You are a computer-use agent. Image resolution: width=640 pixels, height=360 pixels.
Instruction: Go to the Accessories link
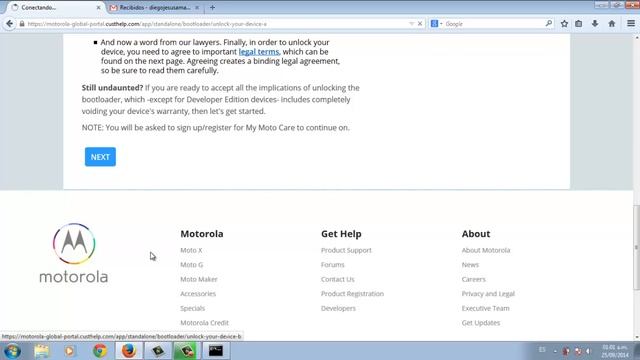point(198,293)
